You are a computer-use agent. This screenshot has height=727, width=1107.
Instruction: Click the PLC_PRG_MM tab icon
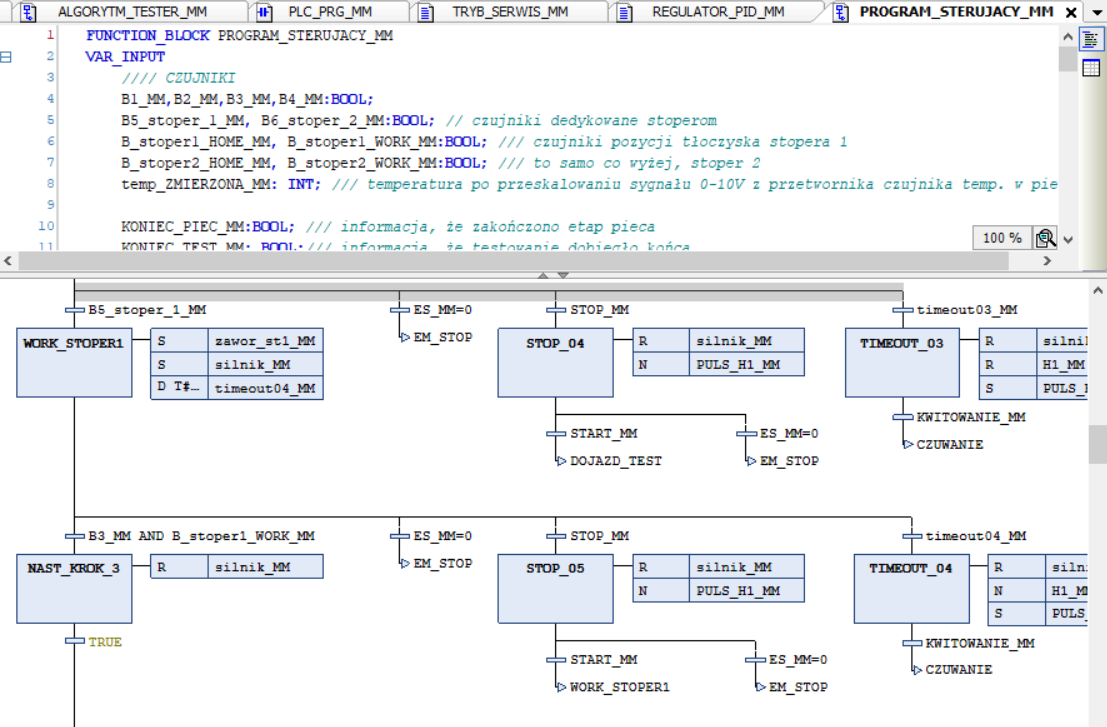[x=264, y=12]
